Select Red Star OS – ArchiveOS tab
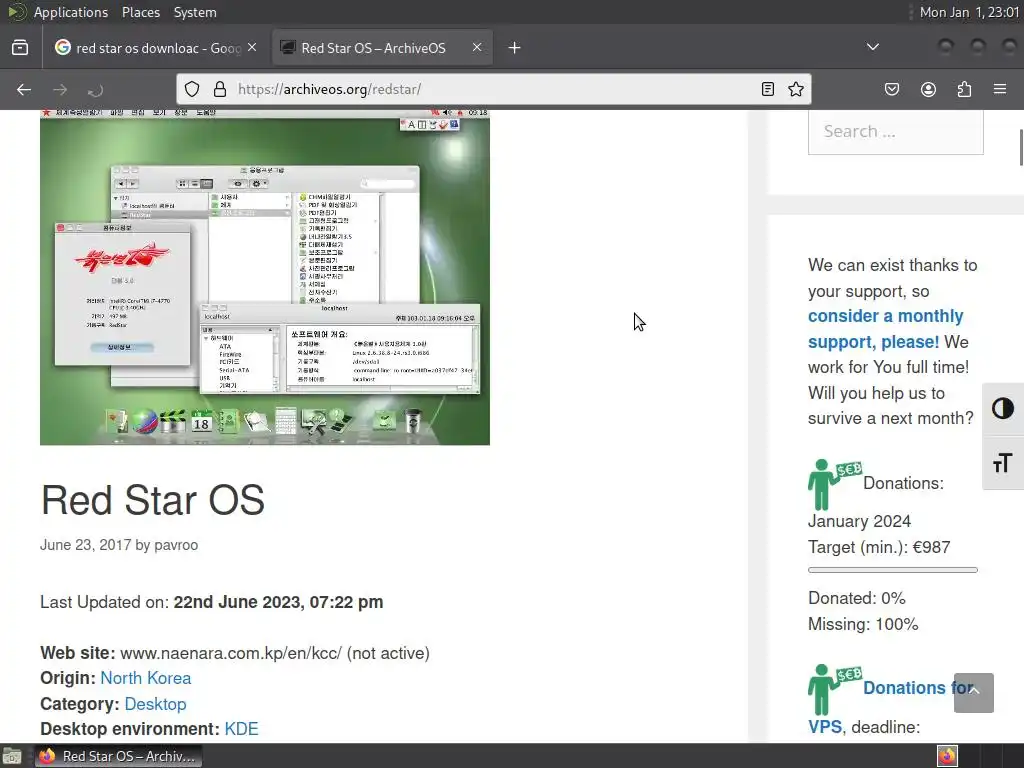 [x=381, y=48]
